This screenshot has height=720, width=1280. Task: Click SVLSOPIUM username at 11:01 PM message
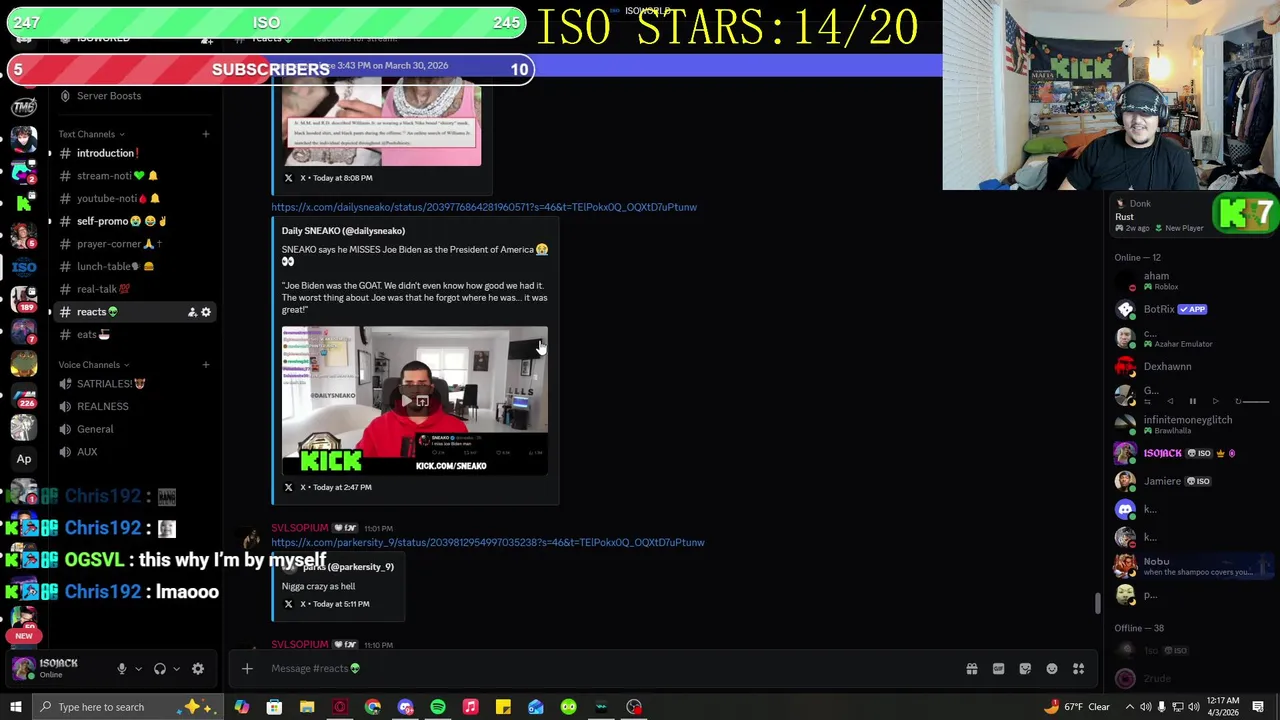click(x=300, y=528)
